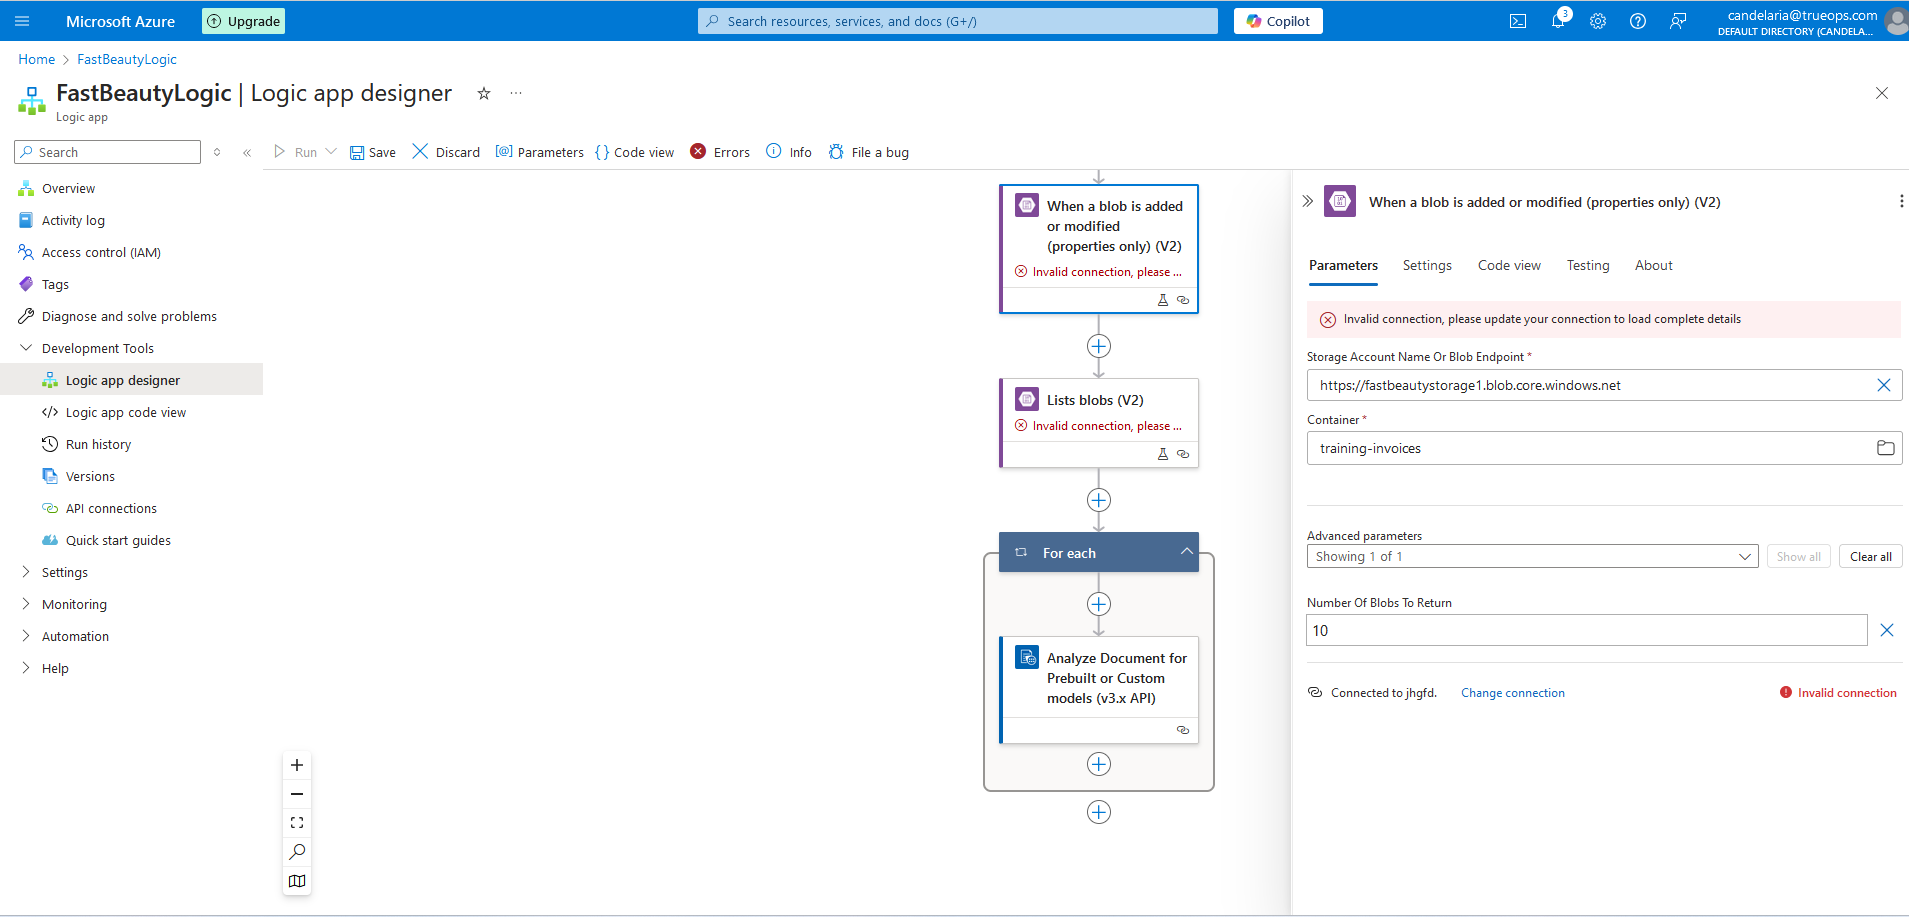Toggle the sidebar sort arrows next to Search
Screen dimensions: 1909x917
point(217,152)
